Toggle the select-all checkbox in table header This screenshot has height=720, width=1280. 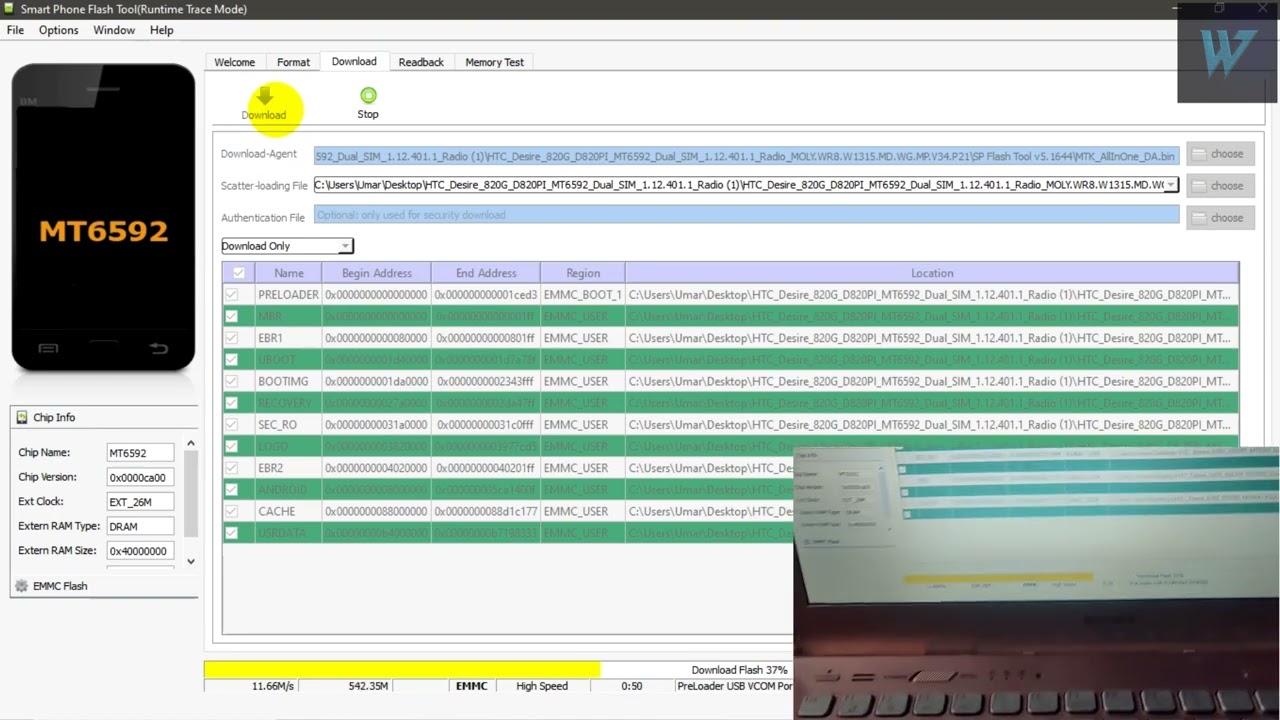(x=238, y=273)
